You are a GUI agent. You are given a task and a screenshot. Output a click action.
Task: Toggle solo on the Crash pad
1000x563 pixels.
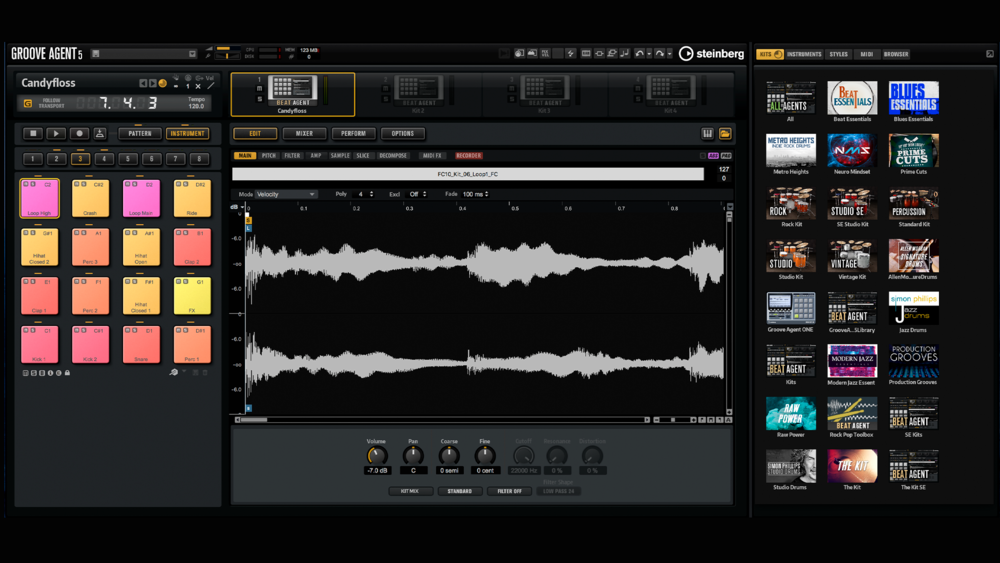(x=84, y=184)
